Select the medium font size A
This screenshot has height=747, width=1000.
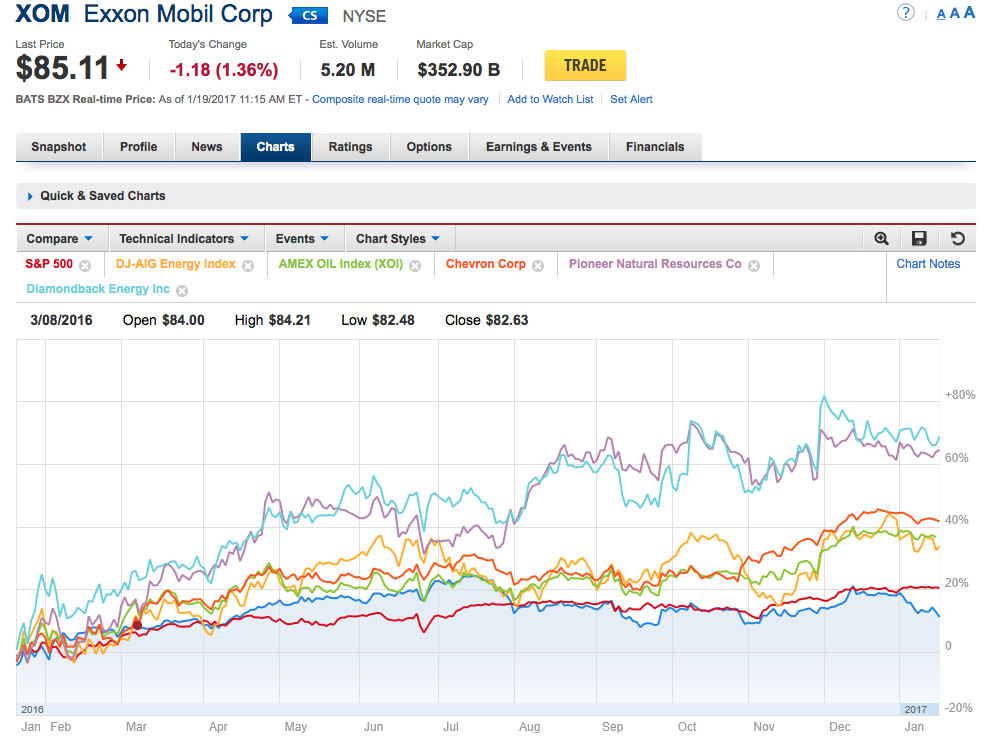(x=955, y=13)
